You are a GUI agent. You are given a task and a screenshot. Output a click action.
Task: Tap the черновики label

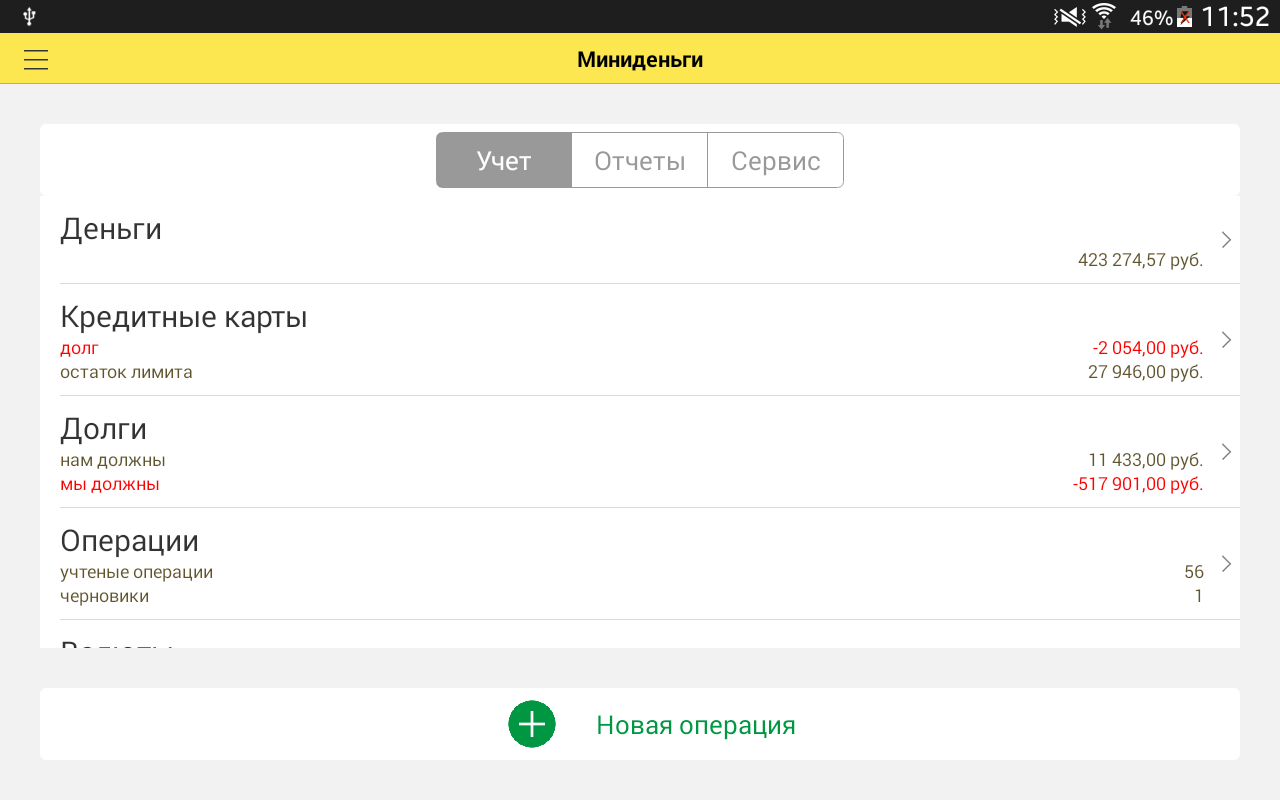click(105, 596)
